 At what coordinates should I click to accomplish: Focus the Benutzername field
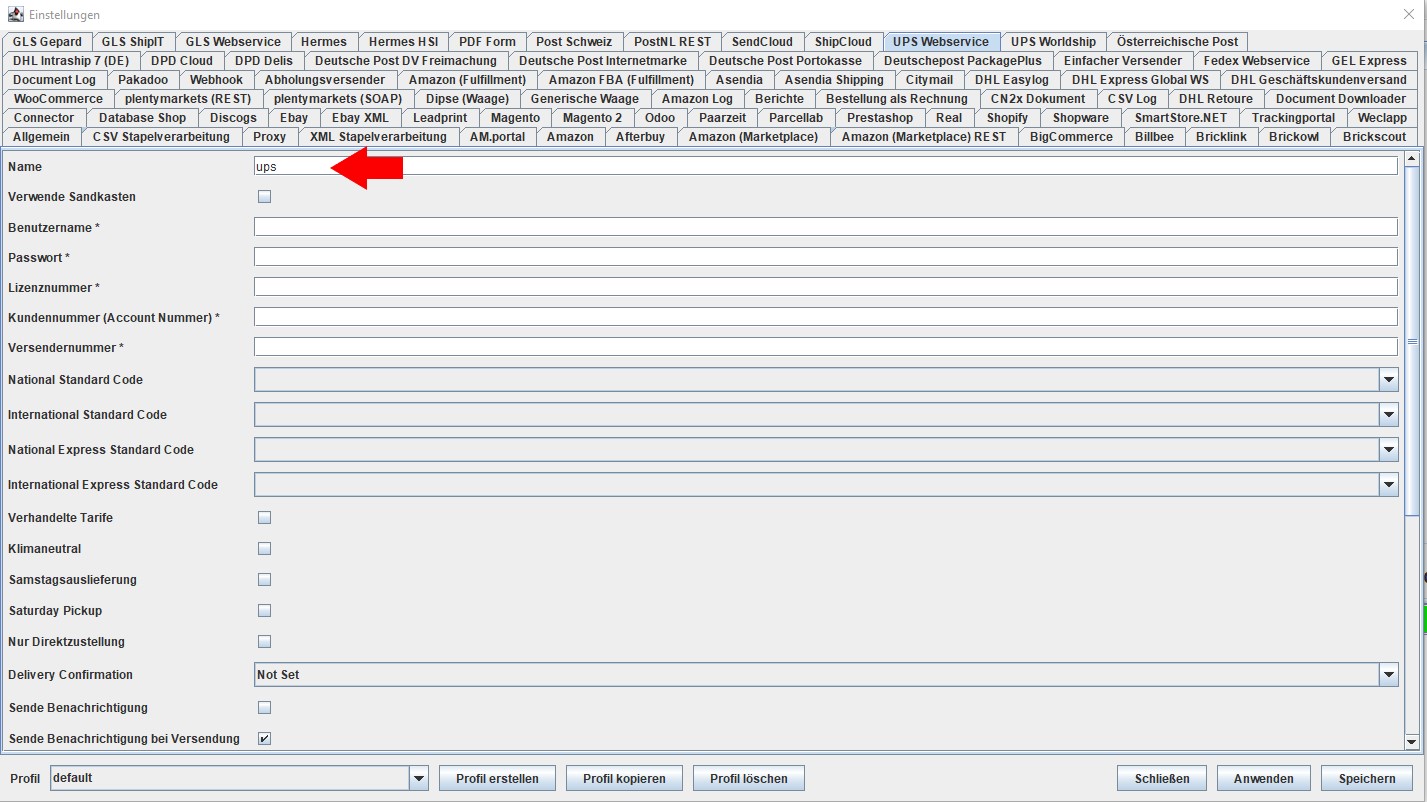point(826,227)
